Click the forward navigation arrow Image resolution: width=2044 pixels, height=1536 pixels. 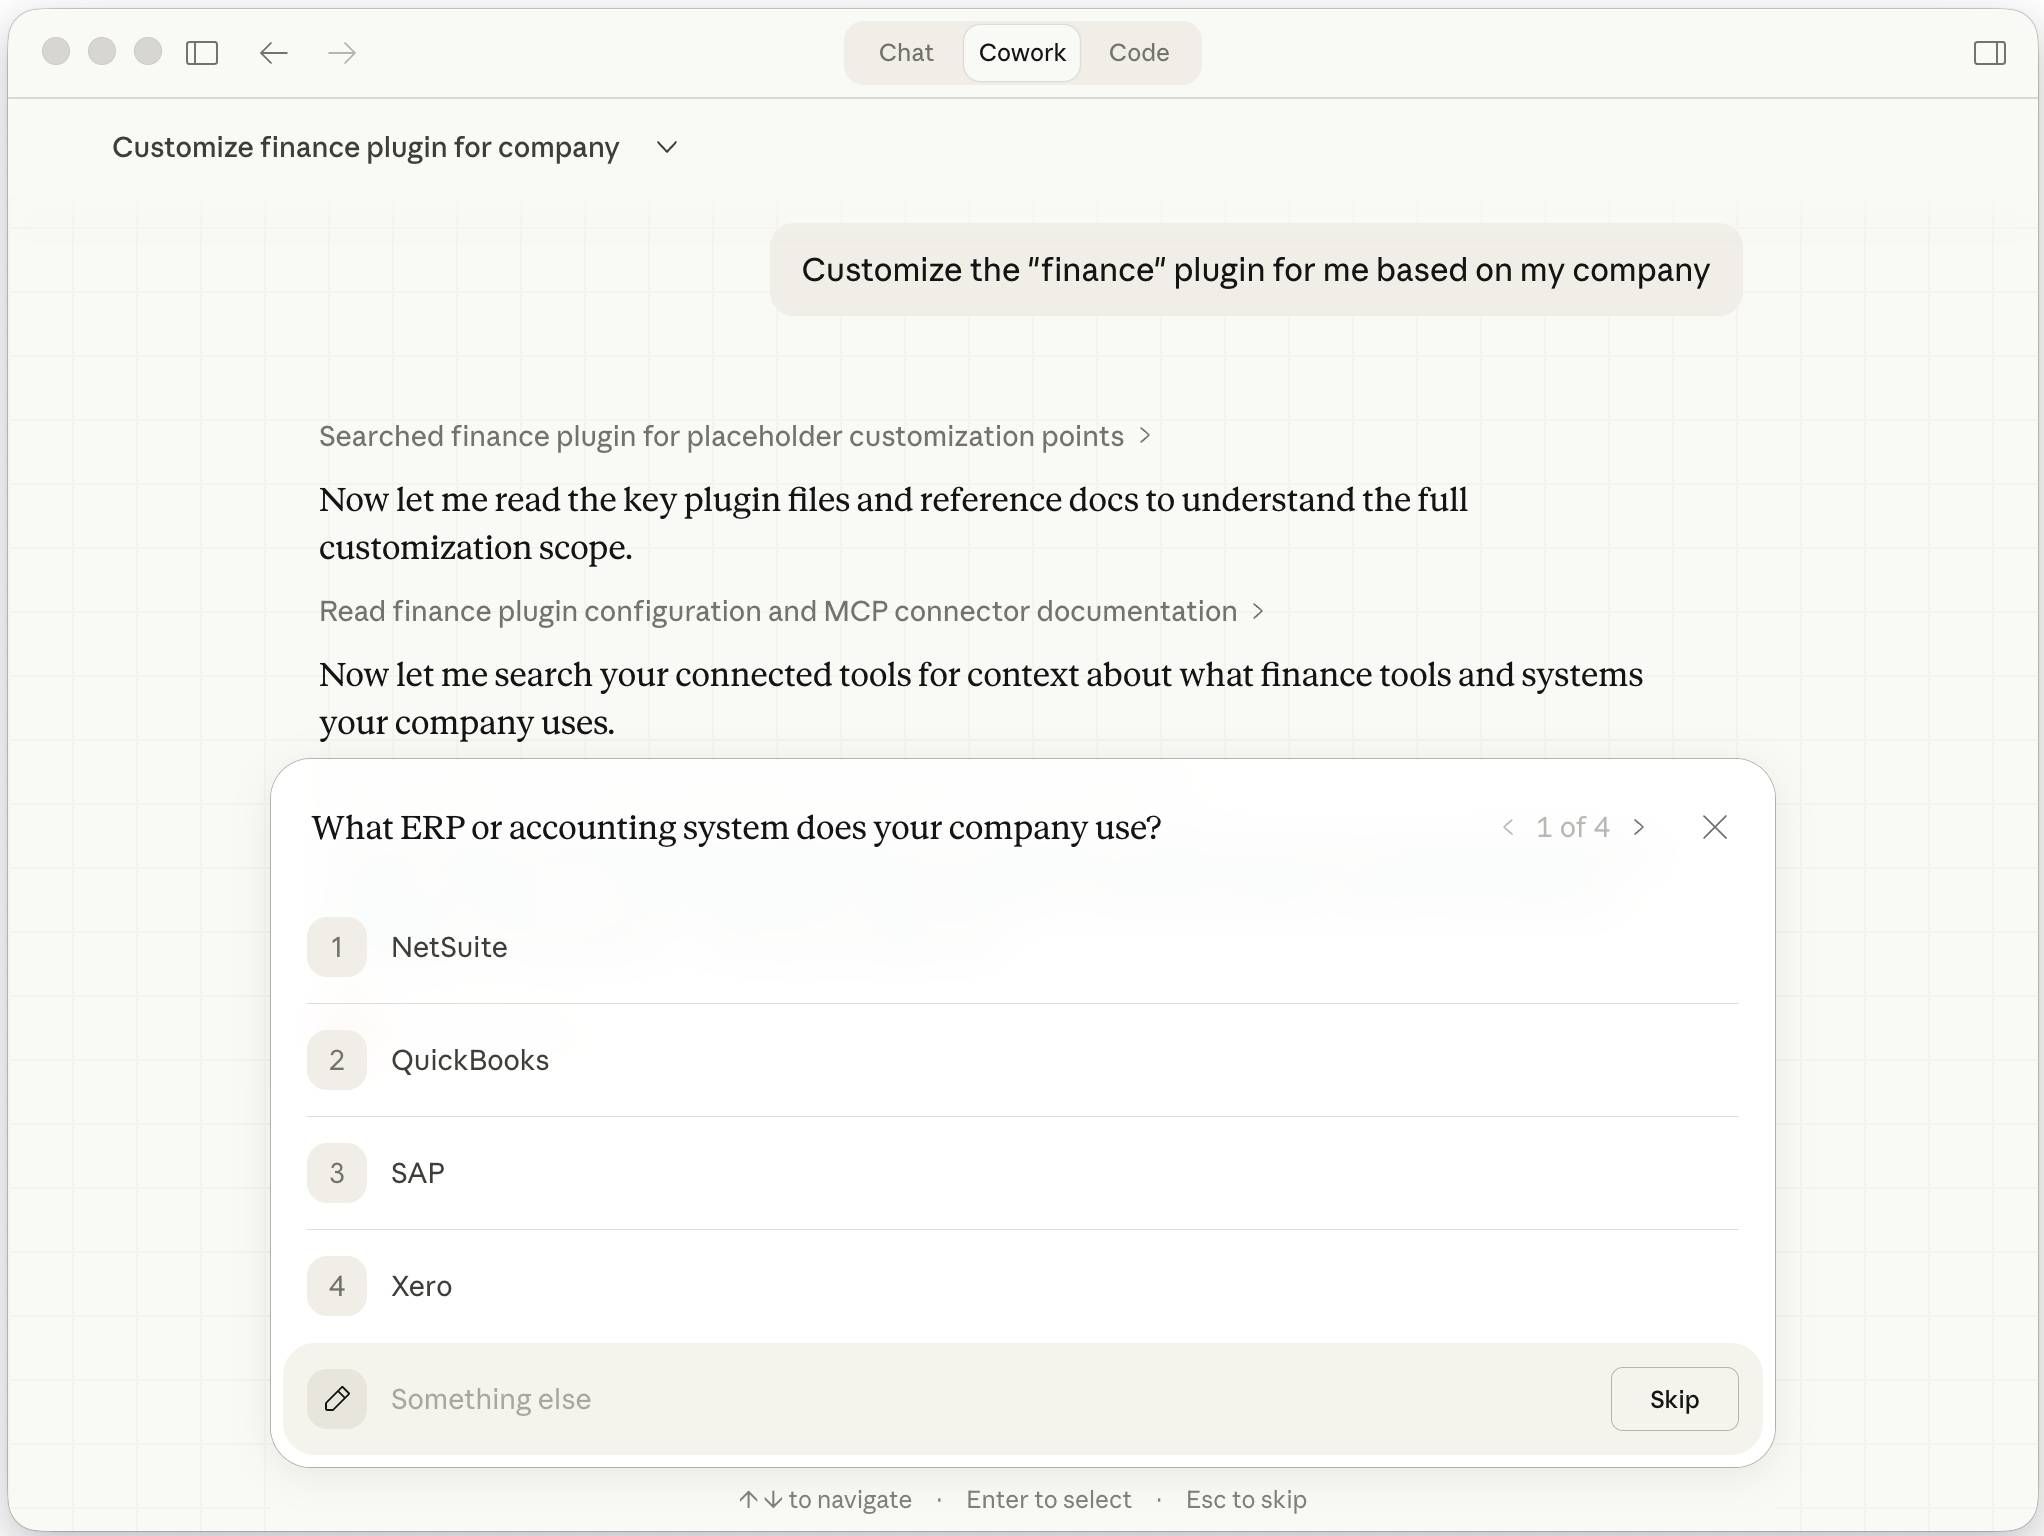click(341, 53)
